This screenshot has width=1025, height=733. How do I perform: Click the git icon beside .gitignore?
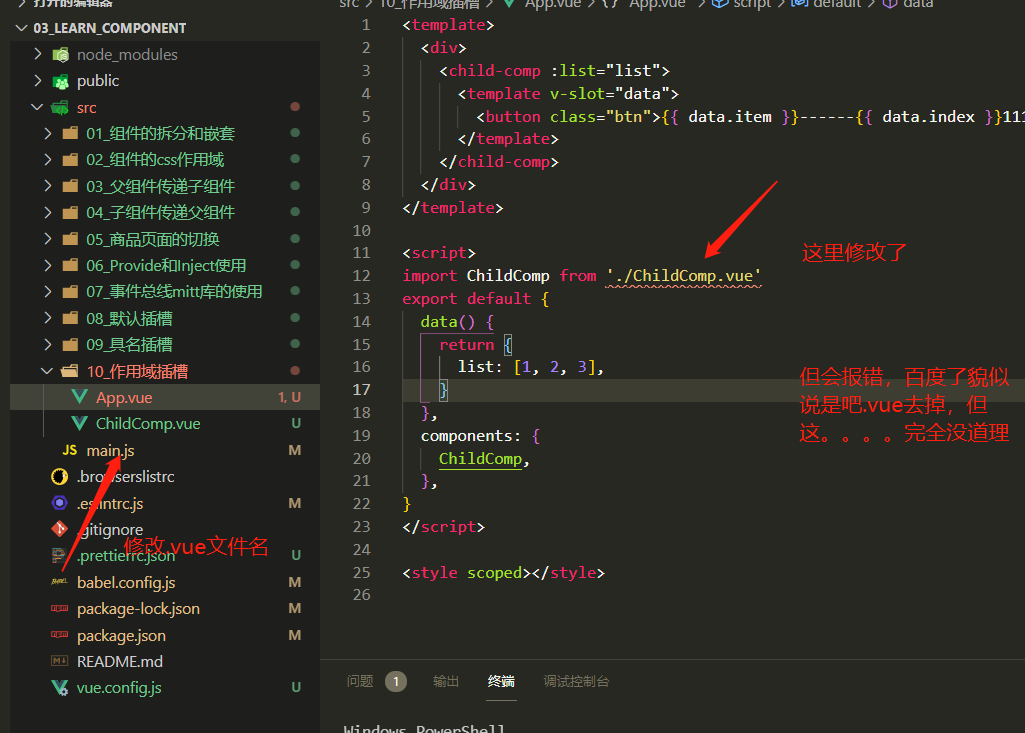coord(58,530)
